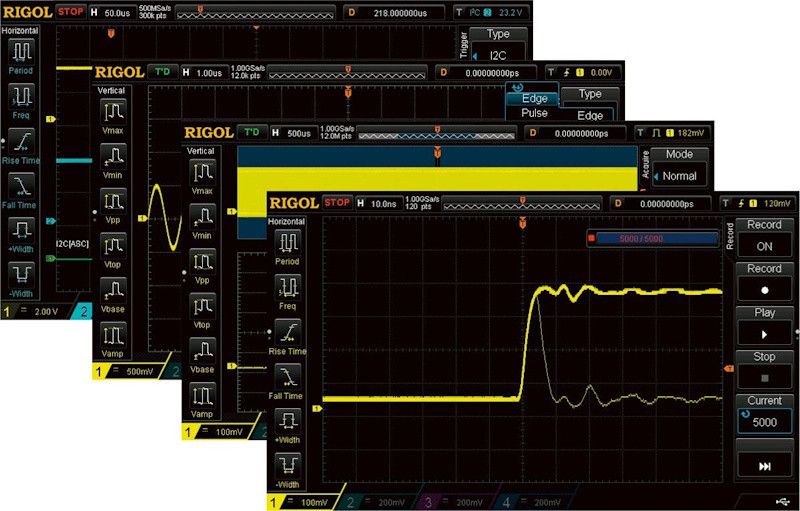Select the Fall Time icon in the front window

(288, 381)
